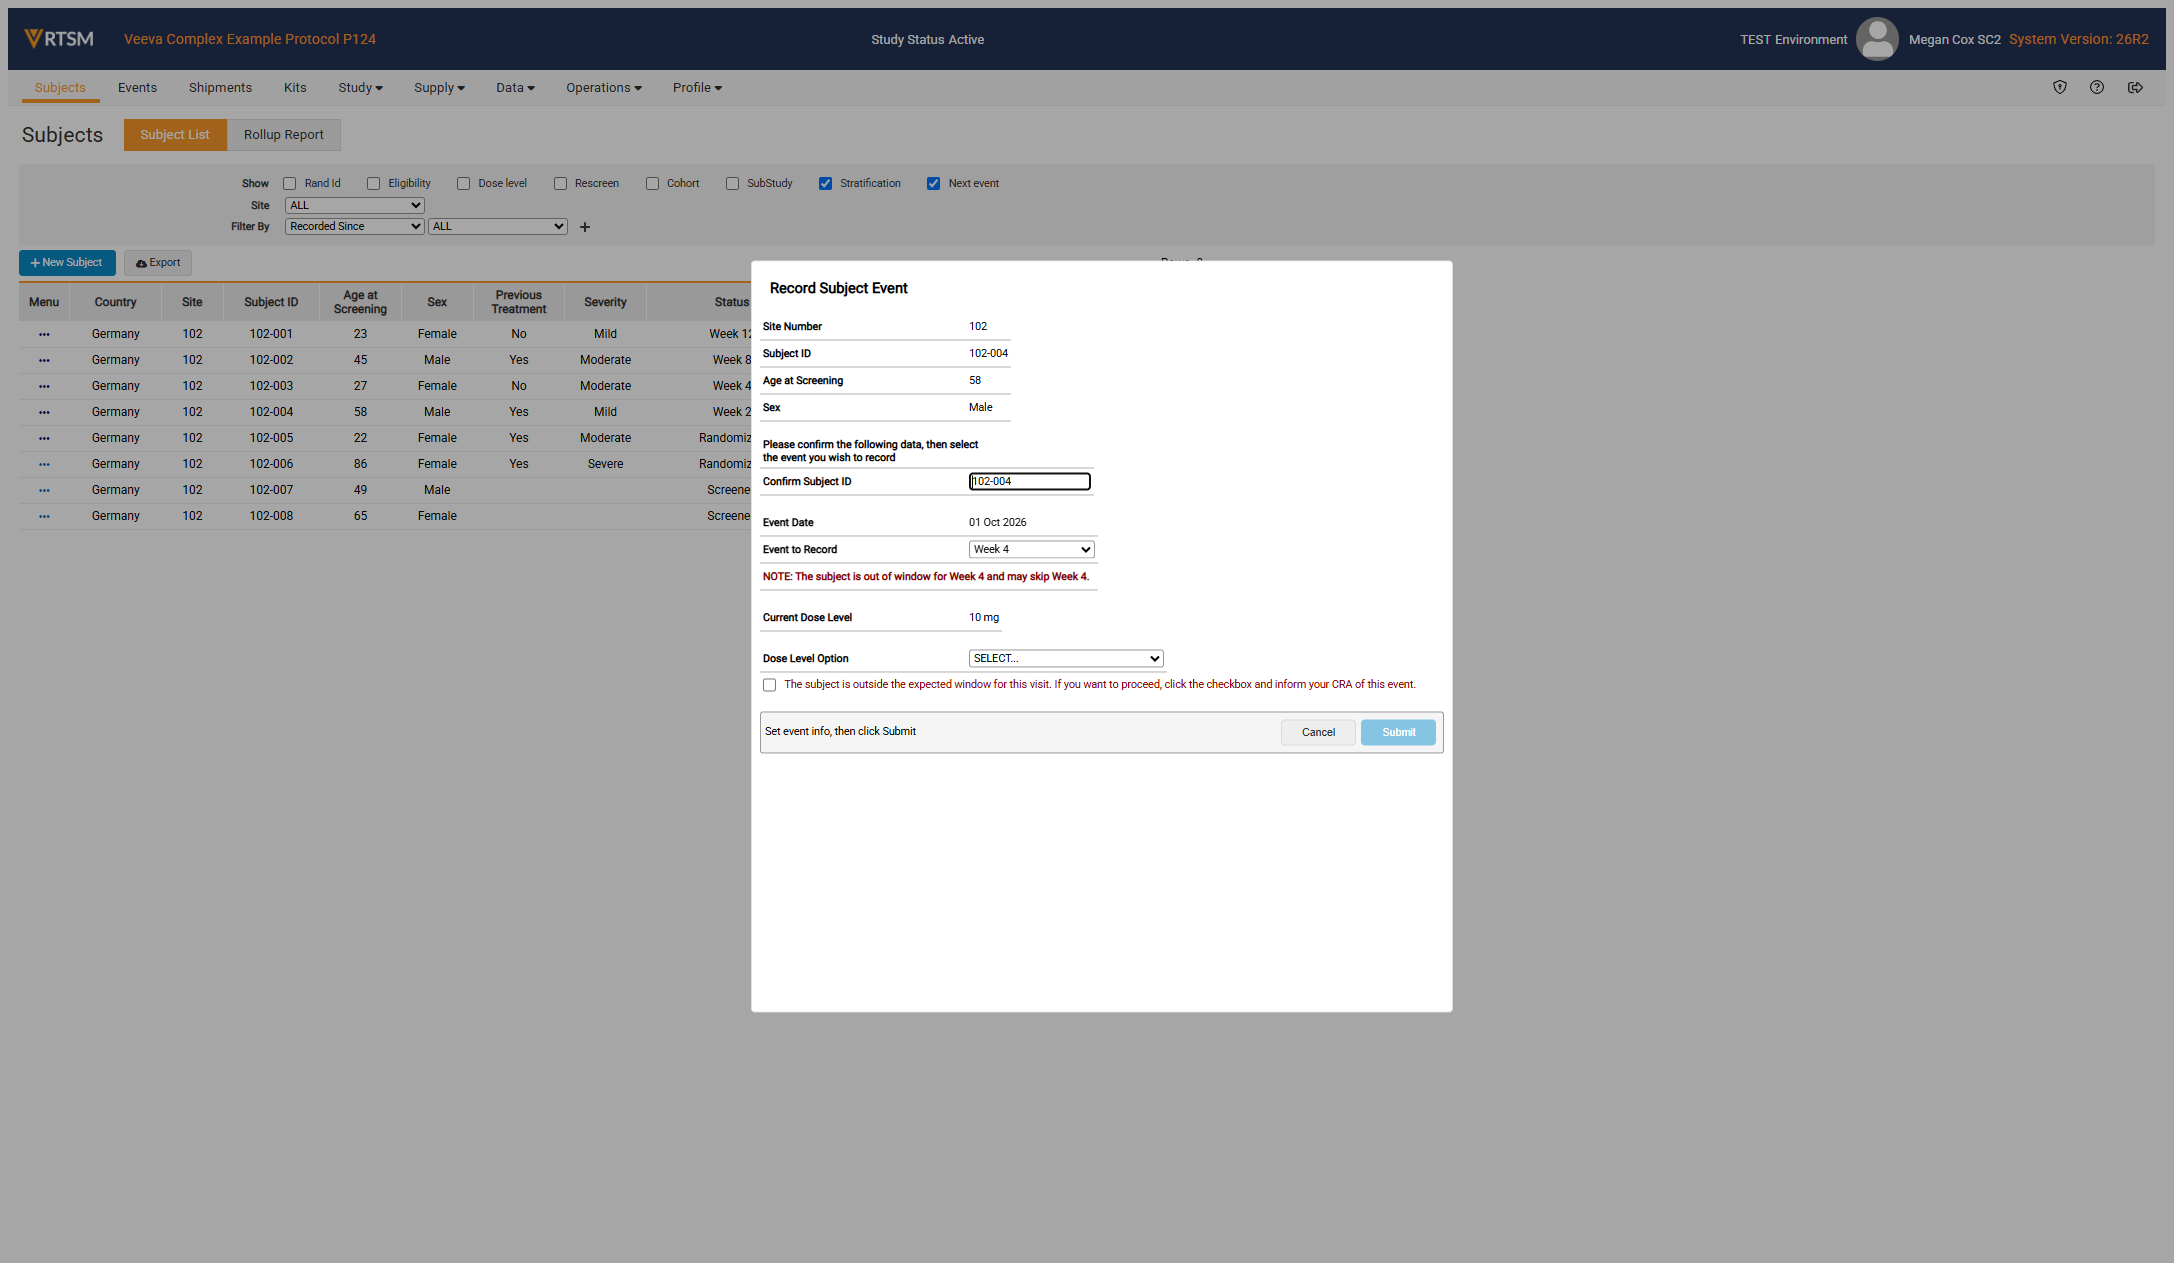The width and height of the screenshot is (2174, 1263).
Task: Open row menu for subject 102-005
Action: click(44, 438)
